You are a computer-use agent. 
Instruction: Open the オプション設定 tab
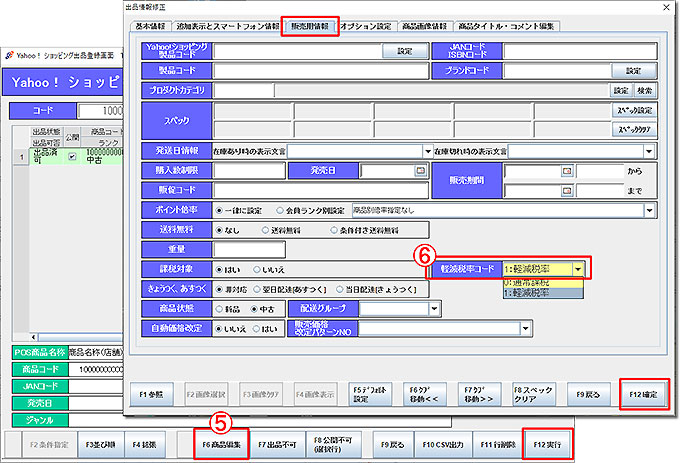367,26
